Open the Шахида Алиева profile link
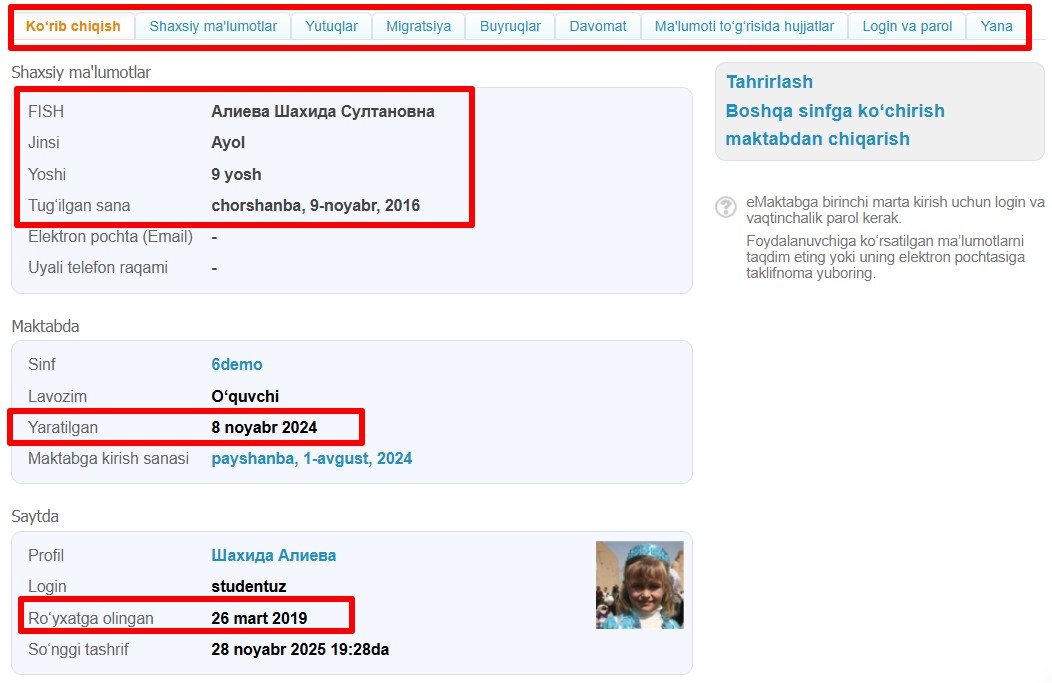 point(273,556)
